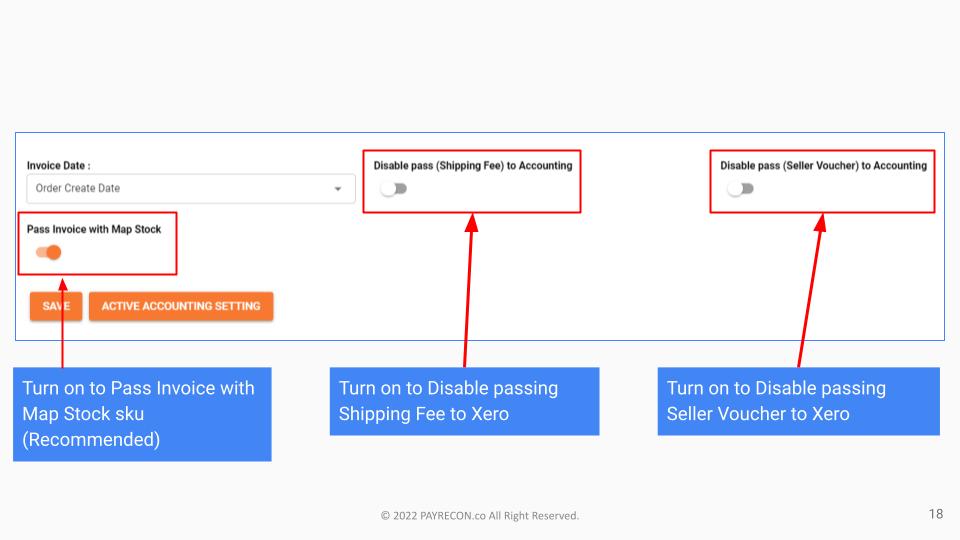Turn on Disable pass Seller Voucher toggle
Screen dimensions: 960x540
pos(740,189)
